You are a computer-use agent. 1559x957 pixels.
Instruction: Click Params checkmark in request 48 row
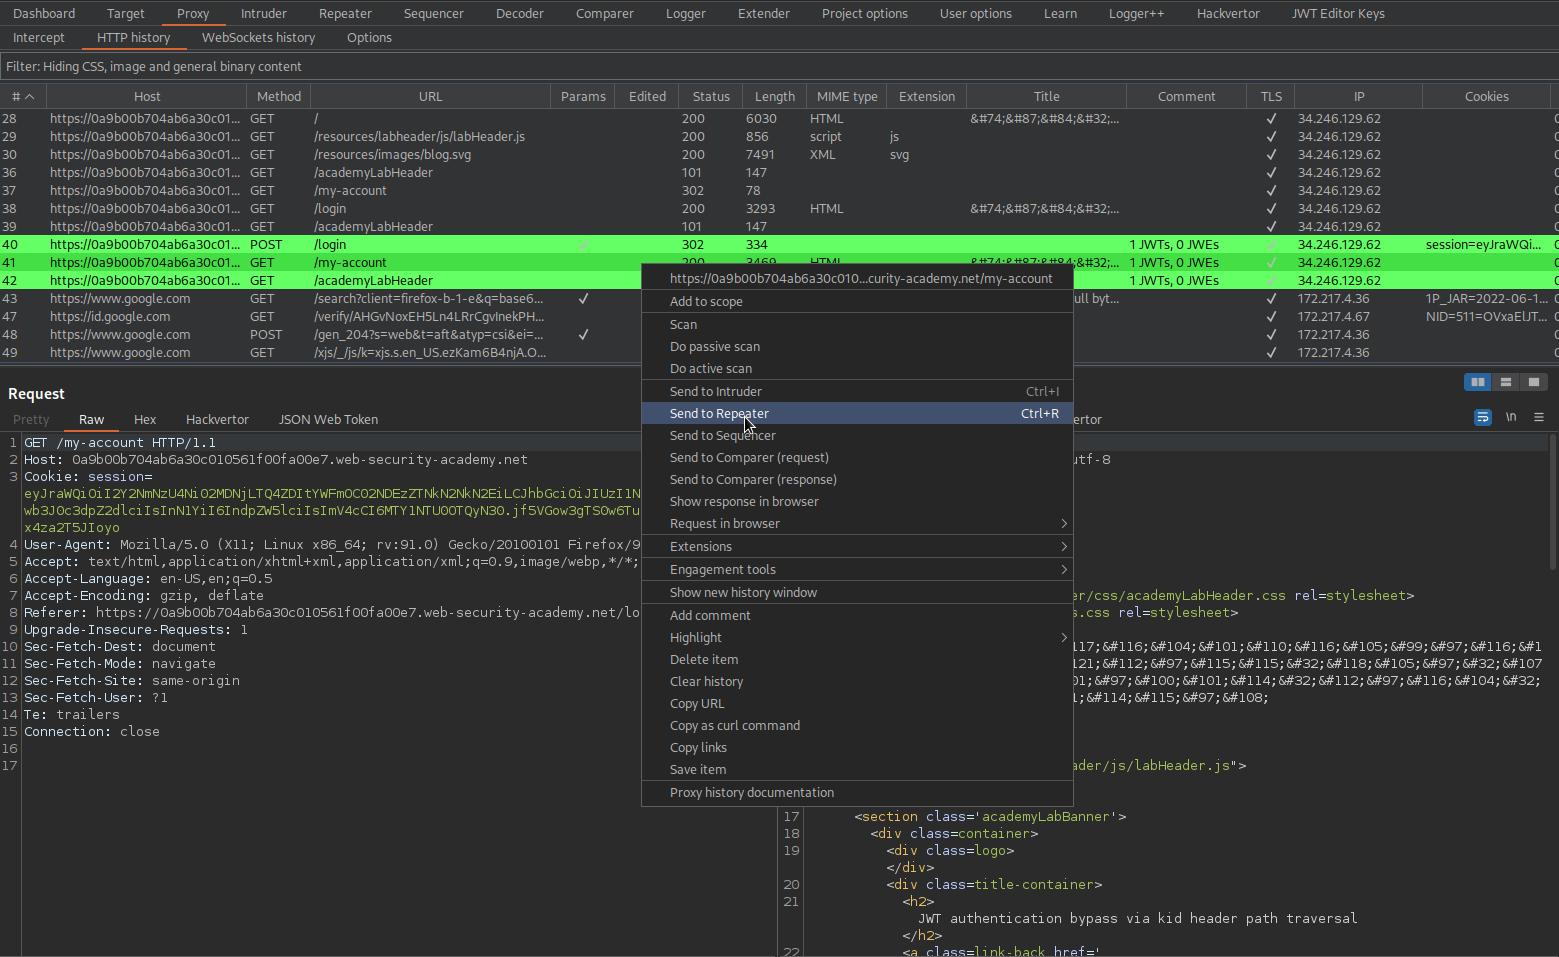[x=583, y=335]
